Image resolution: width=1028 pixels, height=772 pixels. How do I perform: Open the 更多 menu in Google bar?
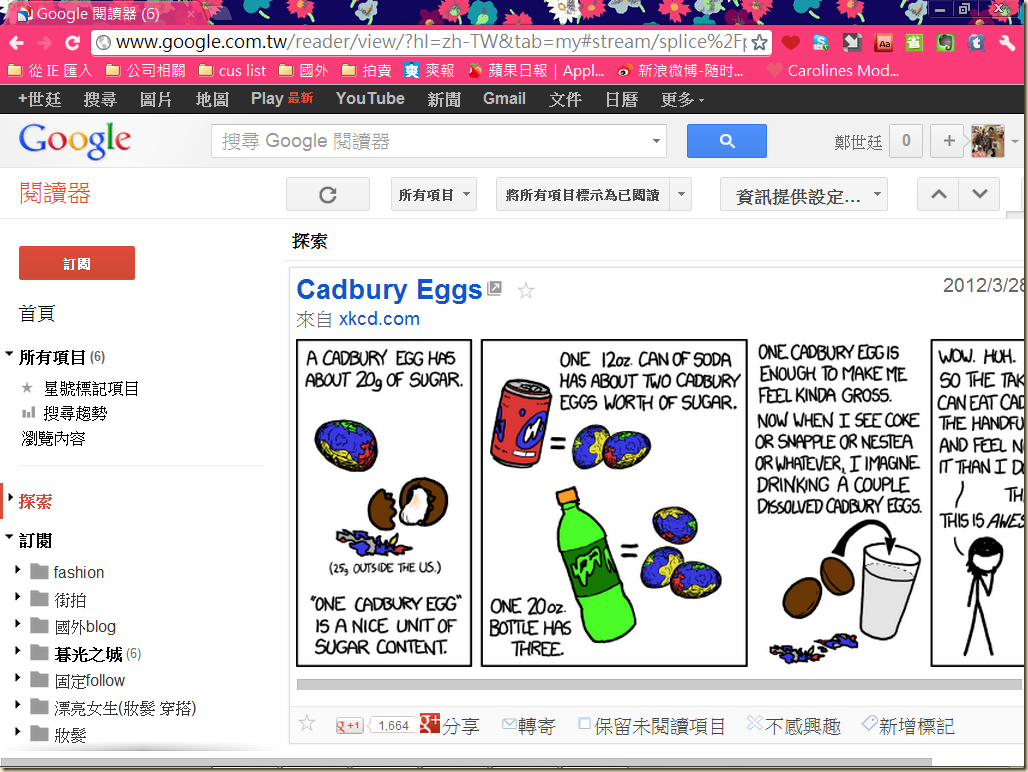pyautogui.click(x=682, y=99)
